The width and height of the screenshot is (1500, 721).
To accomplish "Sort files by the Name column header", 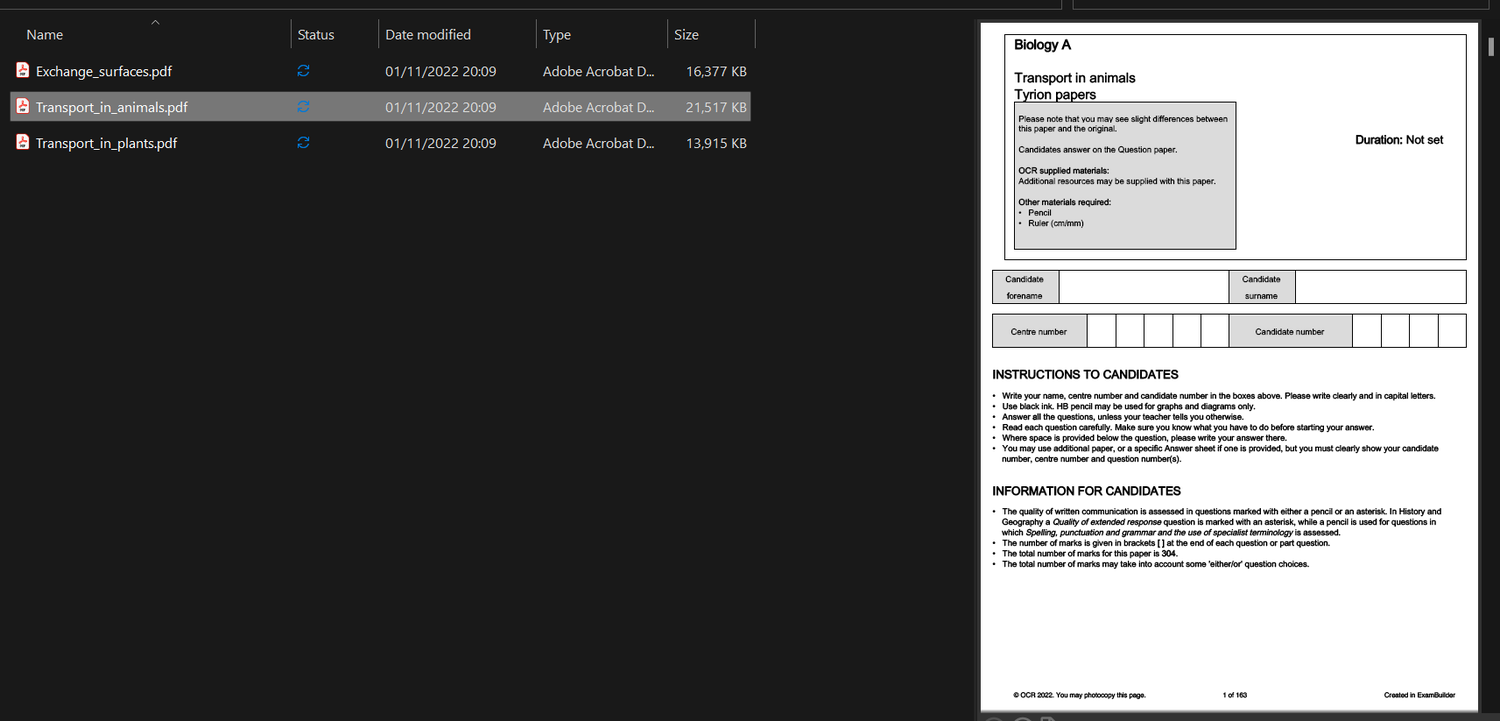I will [44, 34].
